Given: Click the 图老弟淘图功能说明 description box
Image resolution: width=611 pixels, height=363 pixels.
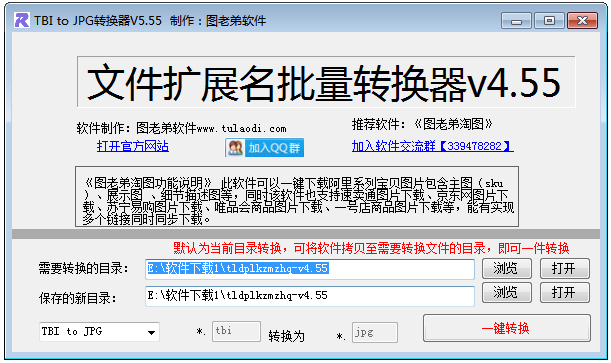Looking at the screenshot, I should pos(297,197).
